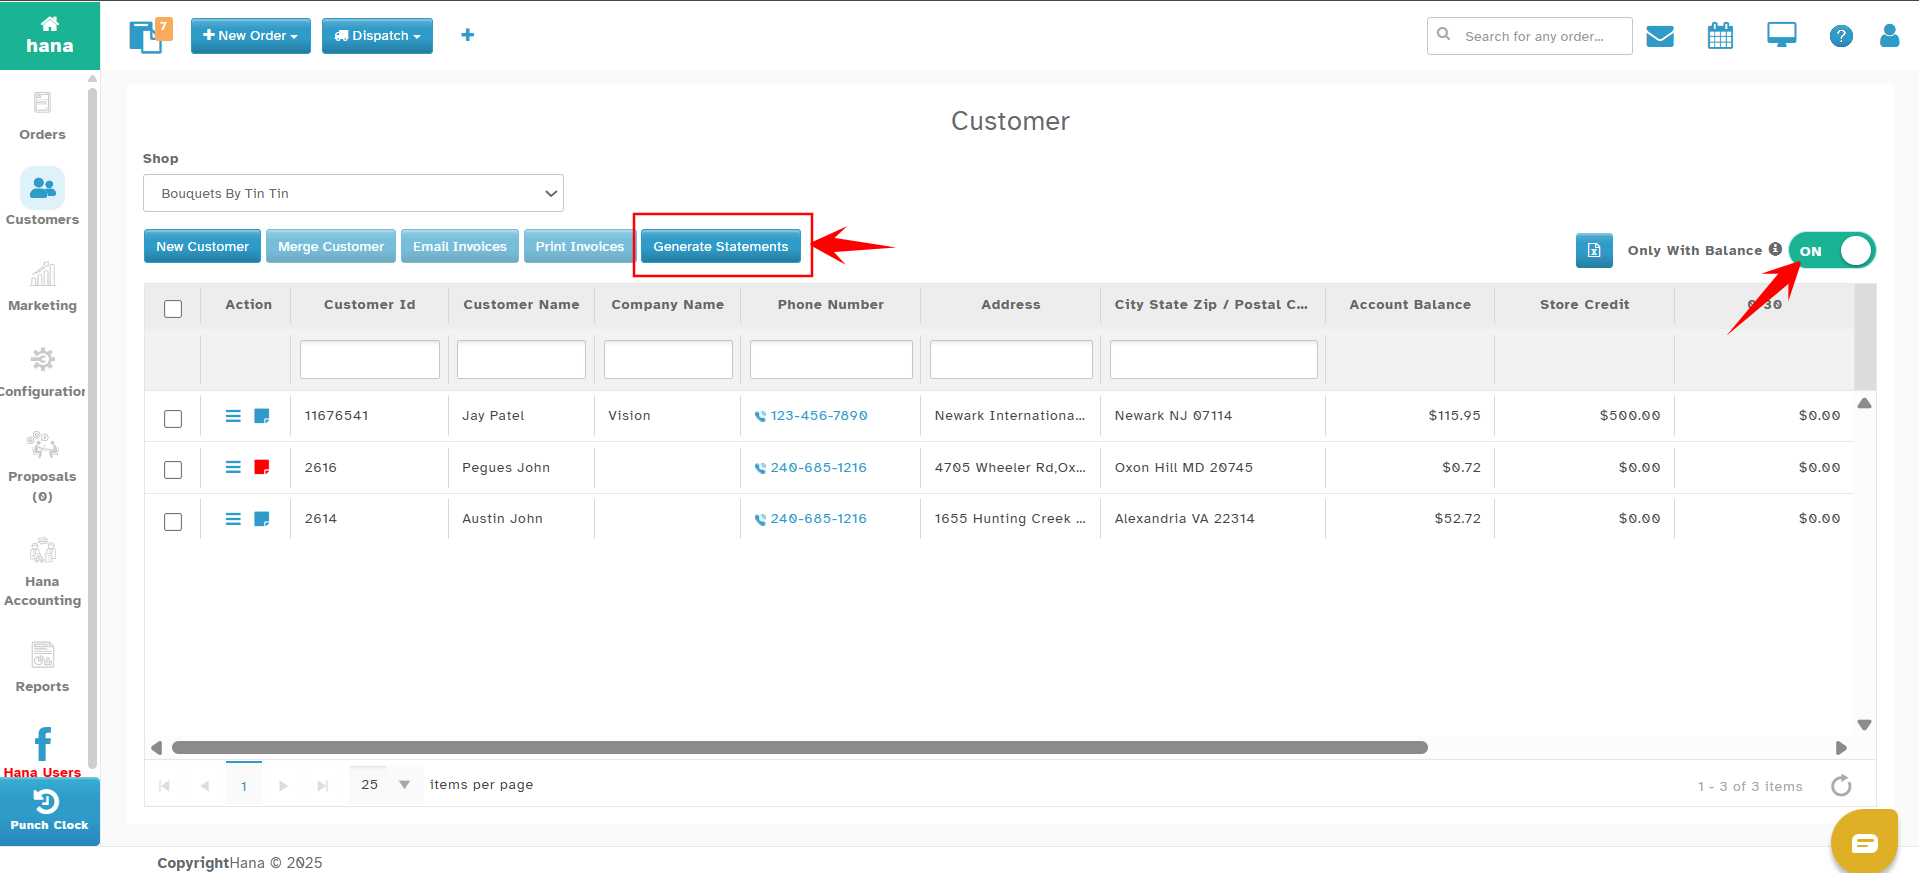The width and height of the screenshot is (1919, 873).
Task: Go to next page arrow
Action: click(x=283, y=786)
